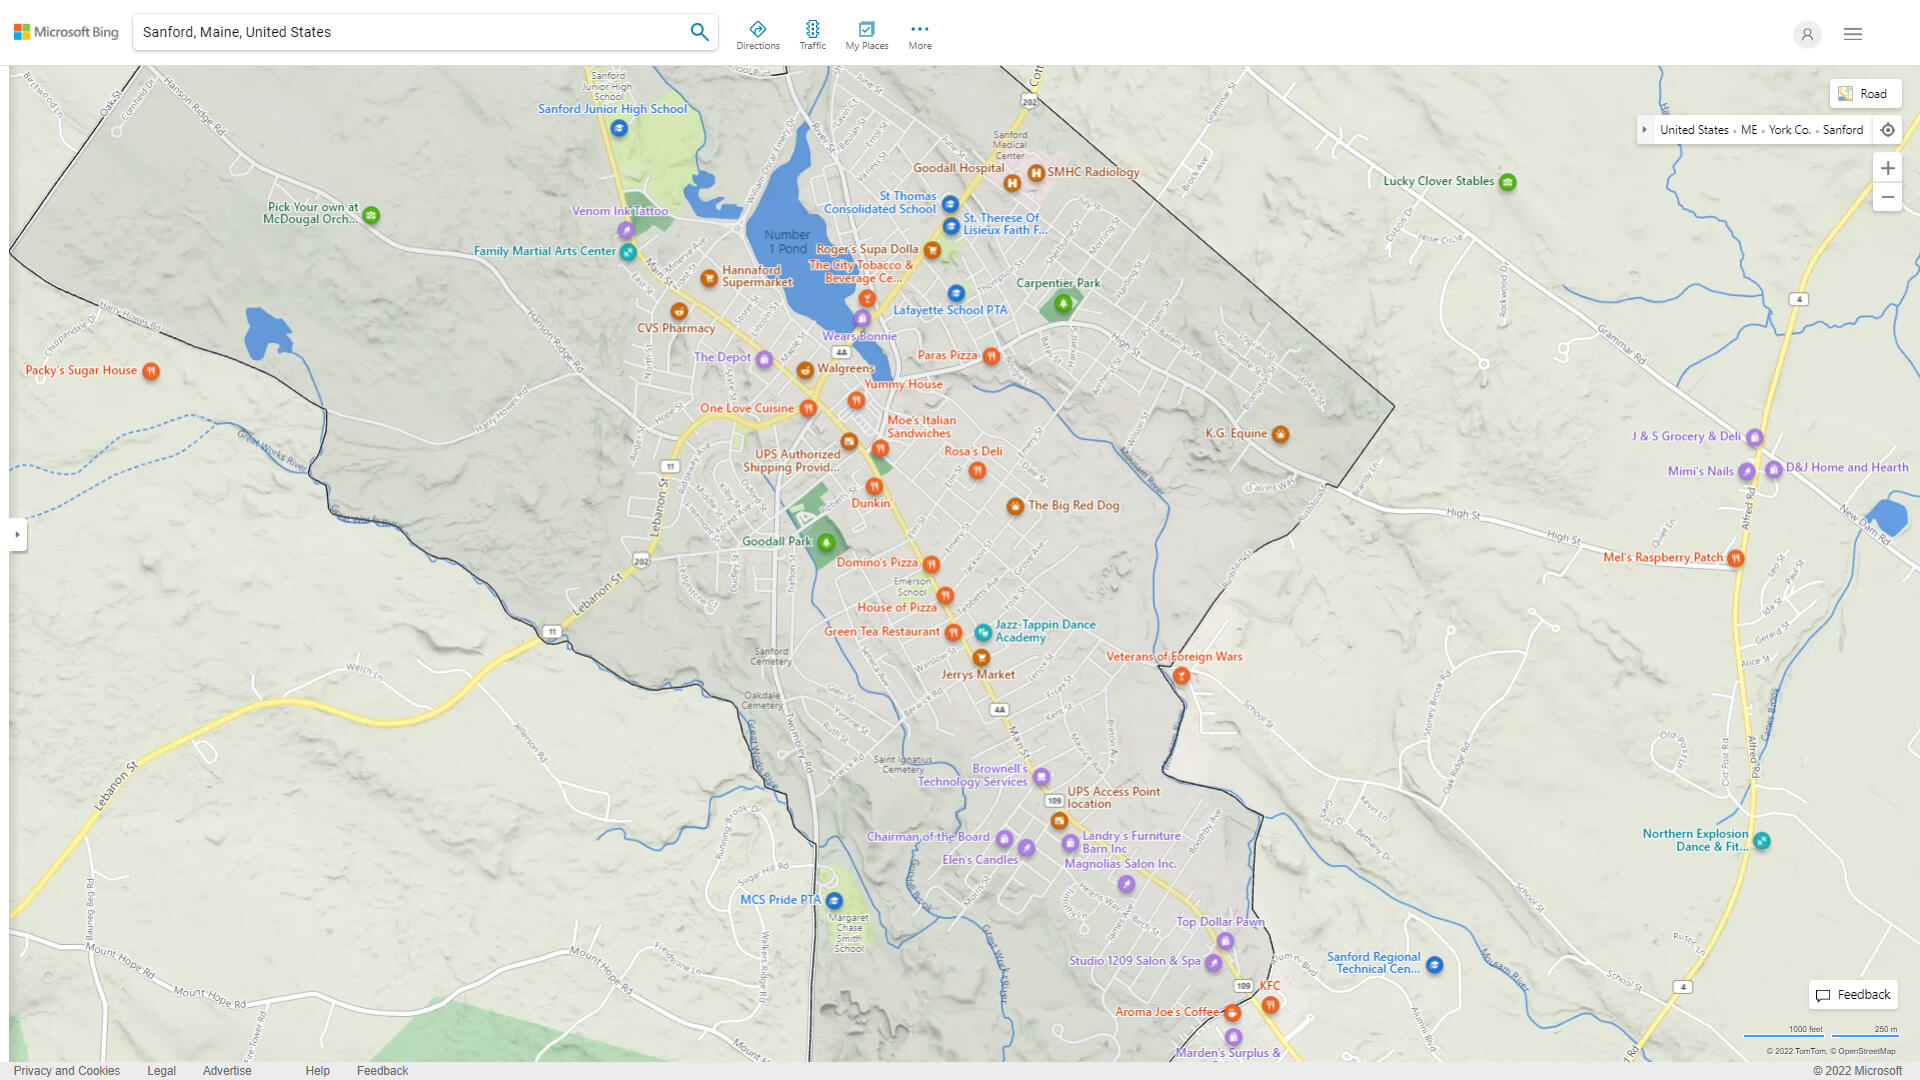Click the Goodall Hospital map pin

pos(1012,183)
